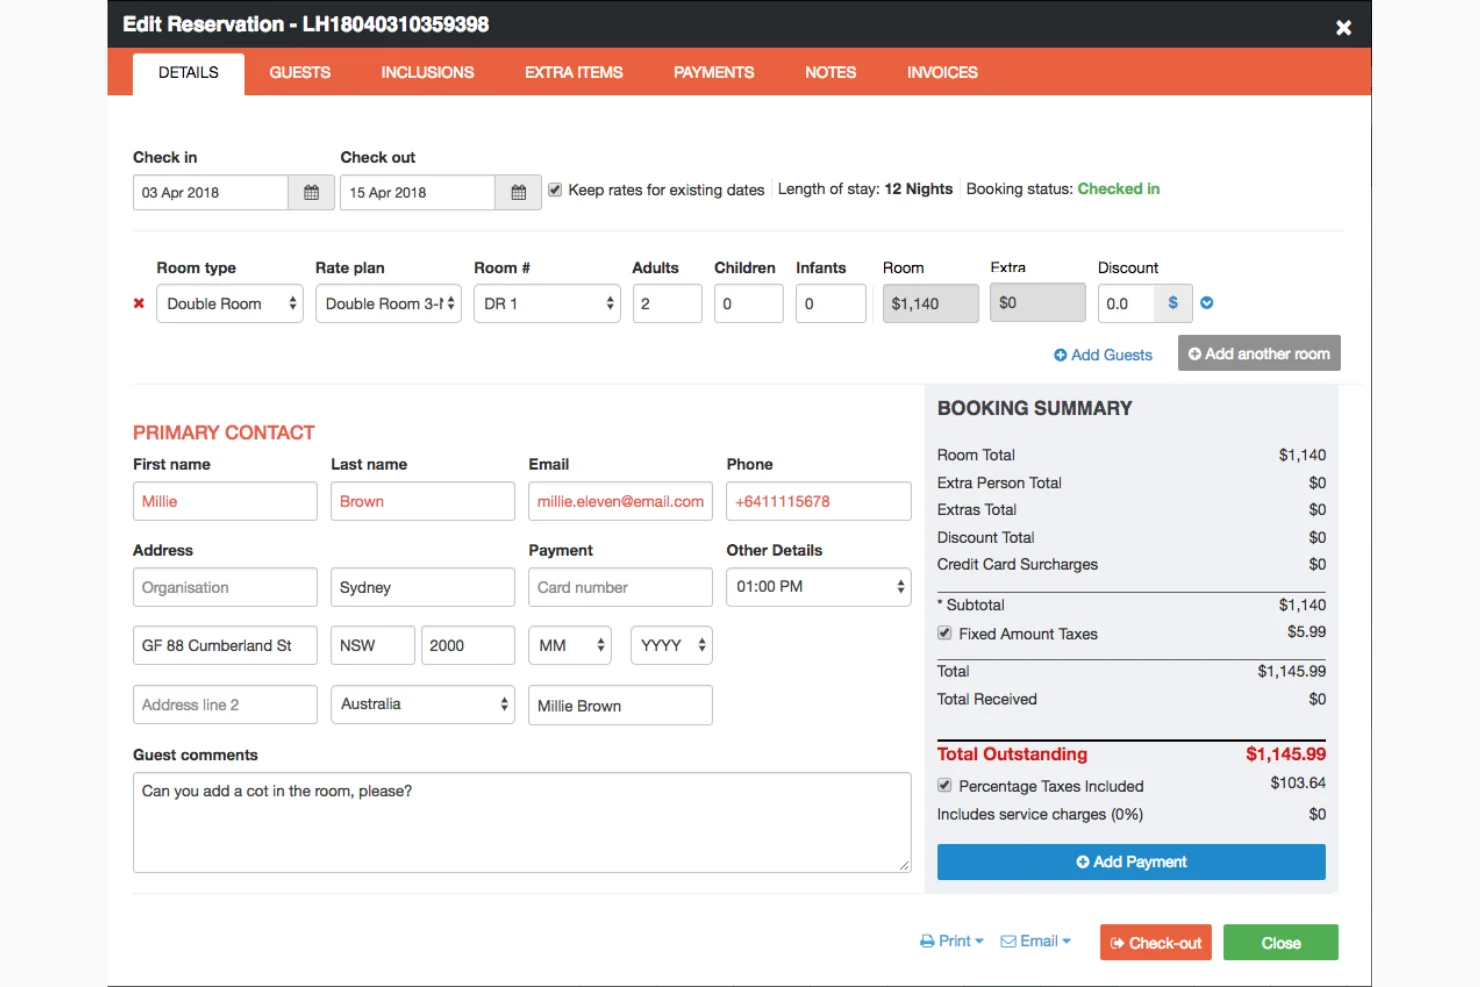The height and width of the screenshot is (987, 1480).
Task: Open the Australia country dropdown
Action: coord(422,704)
